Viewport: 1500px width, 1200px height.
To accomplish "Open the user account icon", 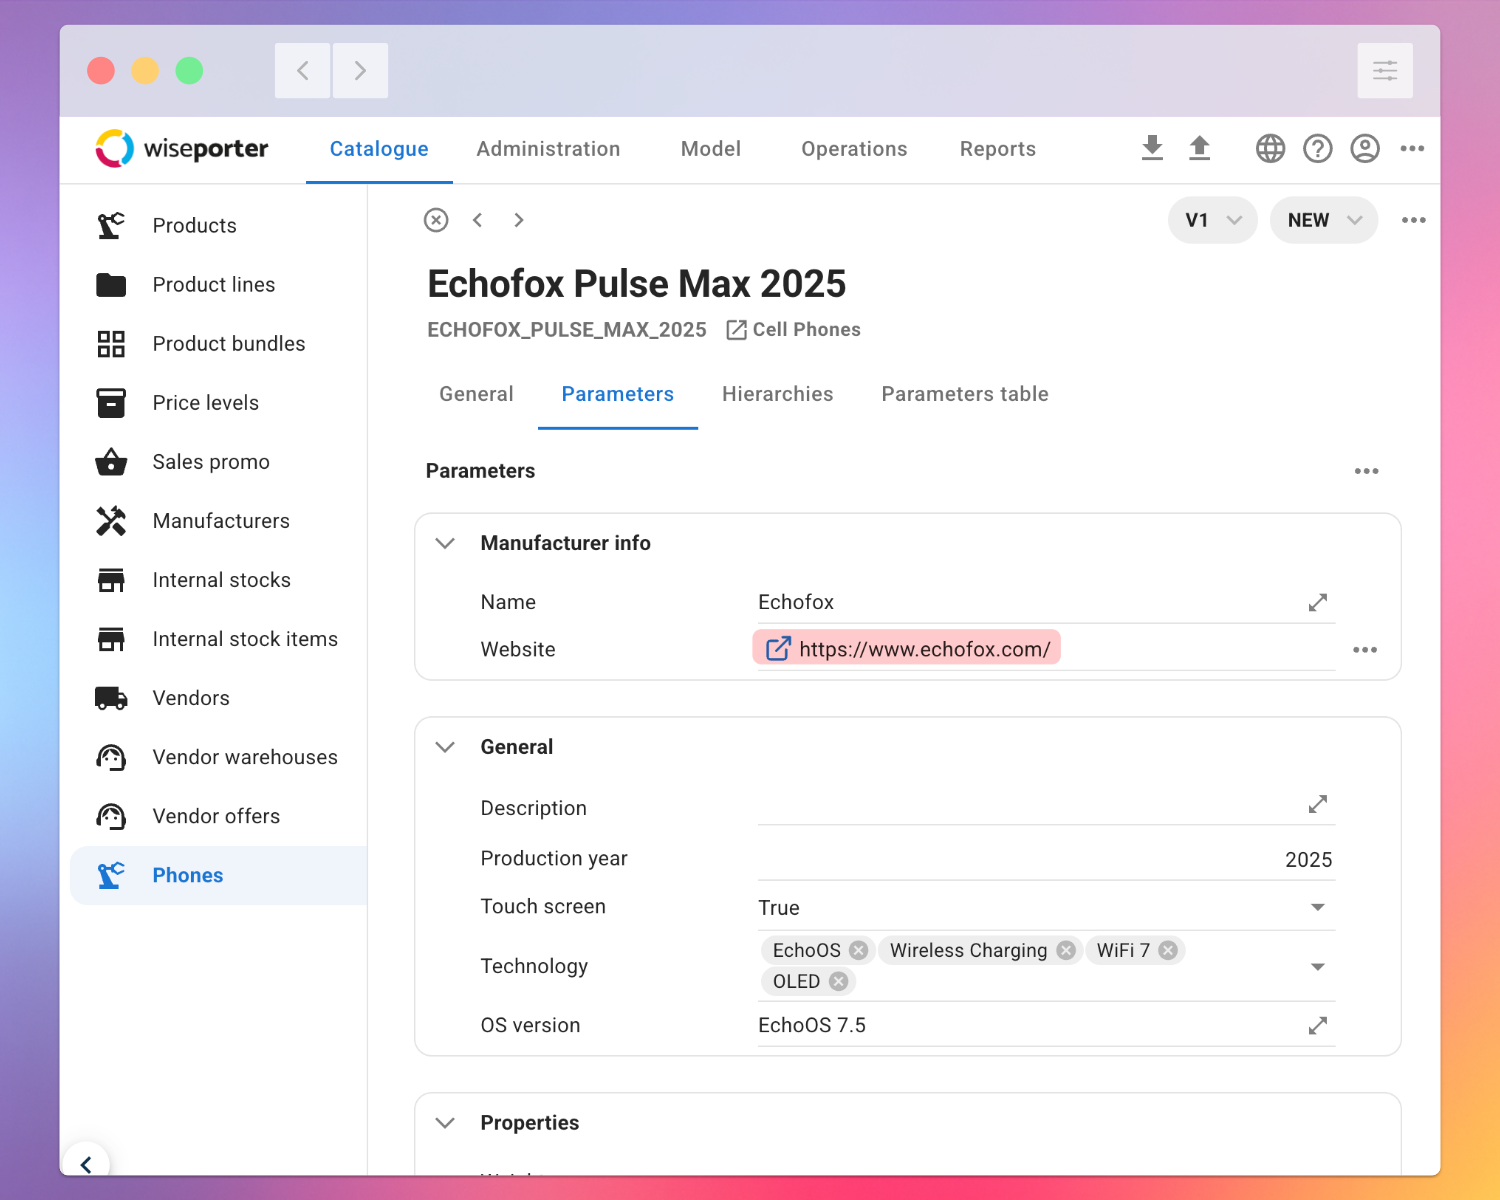I will click(1365, 148).
